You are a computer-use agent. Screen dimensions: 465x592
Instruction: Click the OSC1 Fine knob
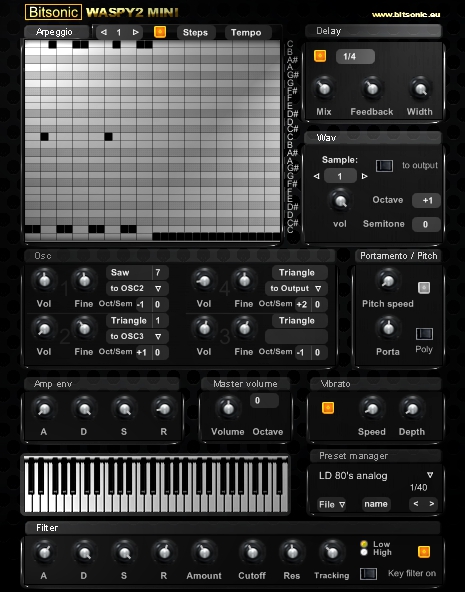(x=84, y=280)
